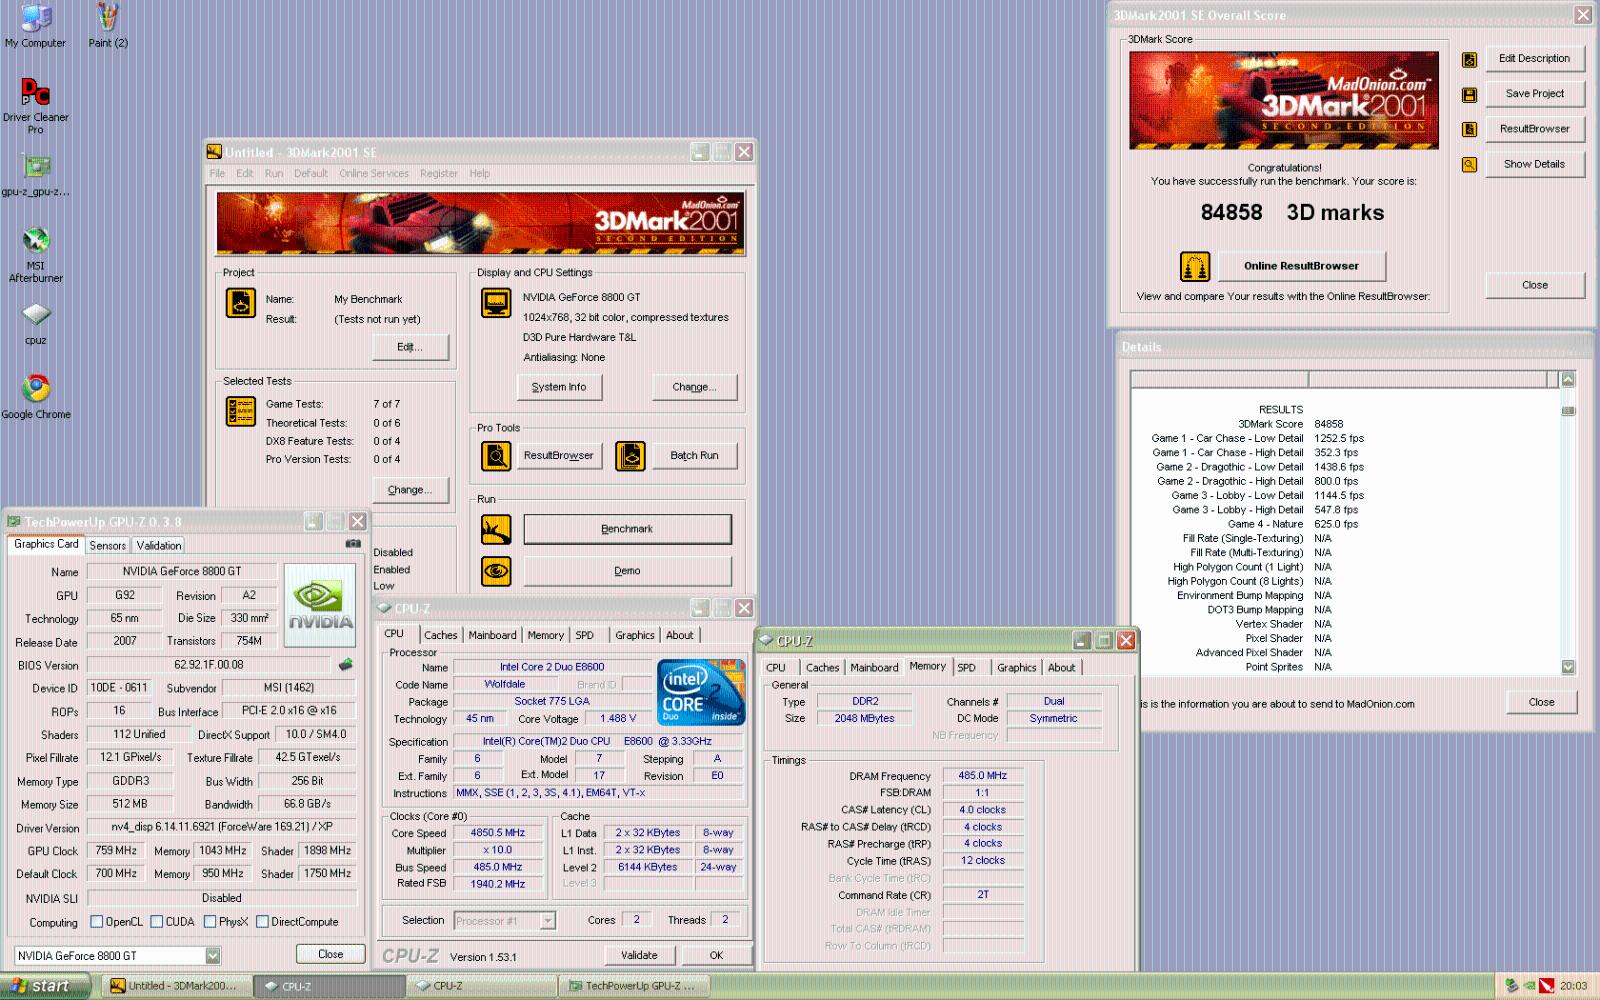
Task: Click the Batch Run icon
Action: point(630,456)
